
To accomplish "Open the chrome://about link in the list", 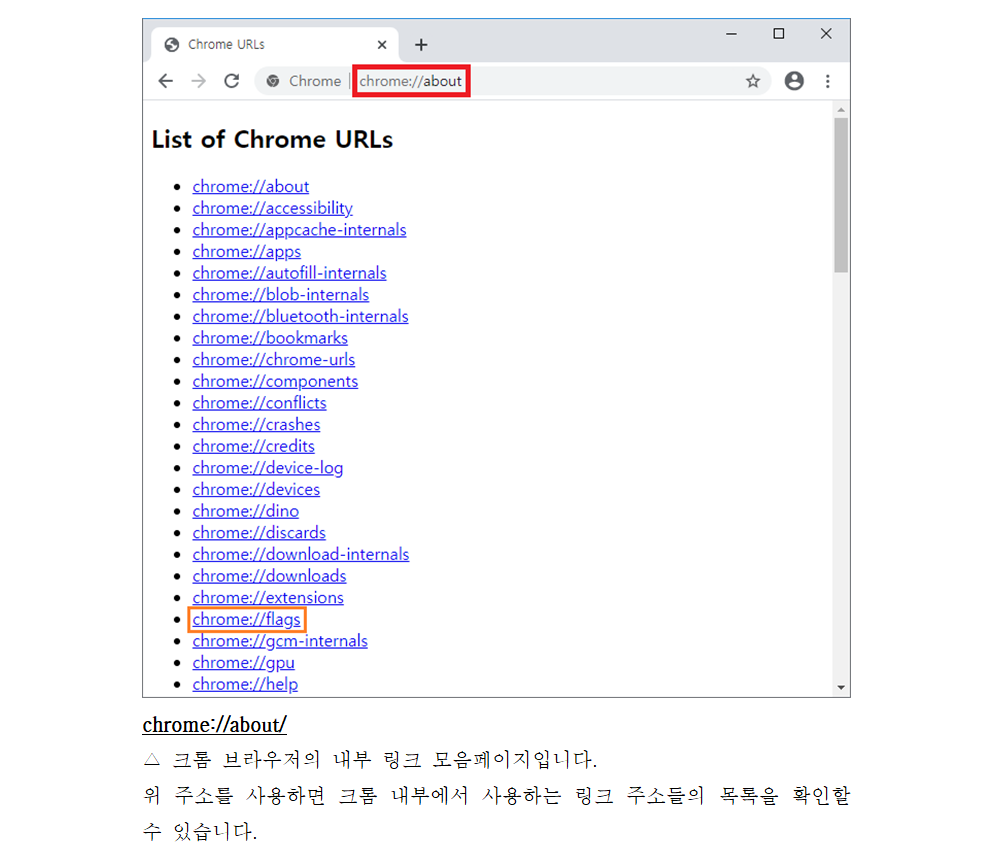I will (x=251, y=187).
